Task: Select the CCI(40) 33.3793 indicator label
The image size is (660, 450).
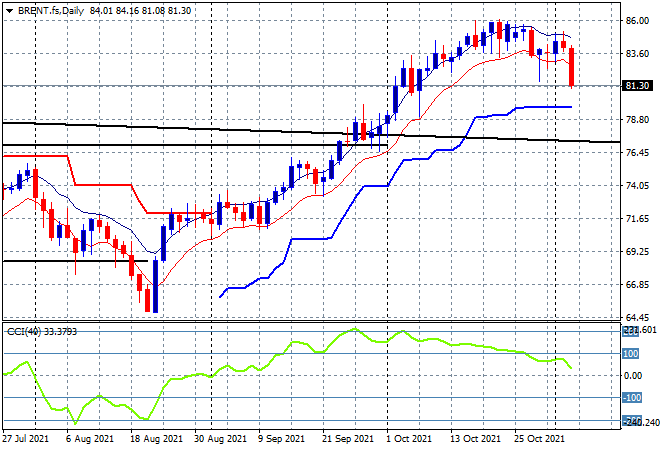Action: click(42, 332)
